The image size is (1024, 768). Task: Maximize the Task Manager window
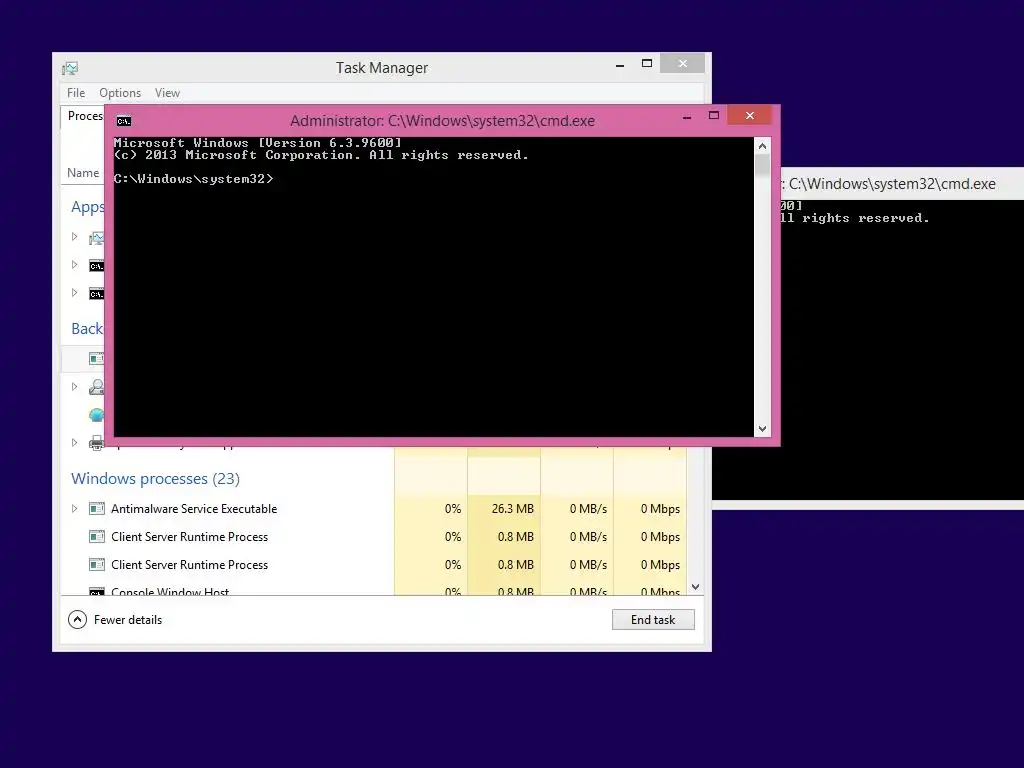[647, 63]
